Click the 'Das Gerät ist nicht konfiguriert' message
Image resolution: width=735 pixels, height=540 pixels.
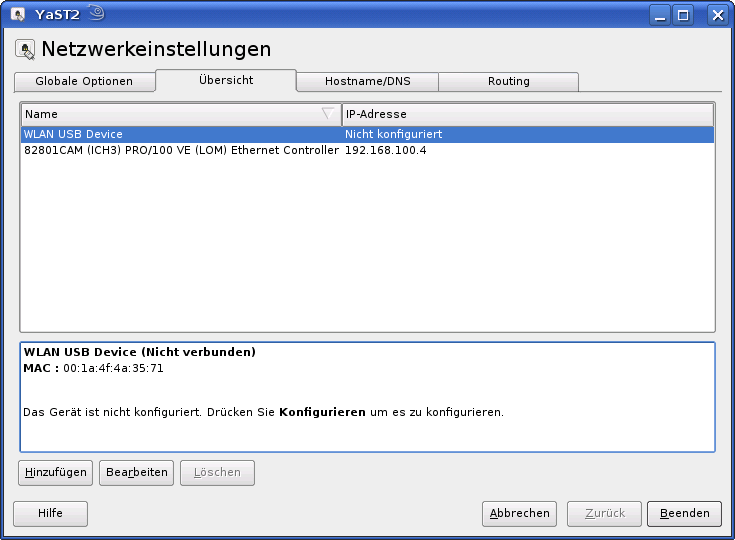click(x=263, y=412)
